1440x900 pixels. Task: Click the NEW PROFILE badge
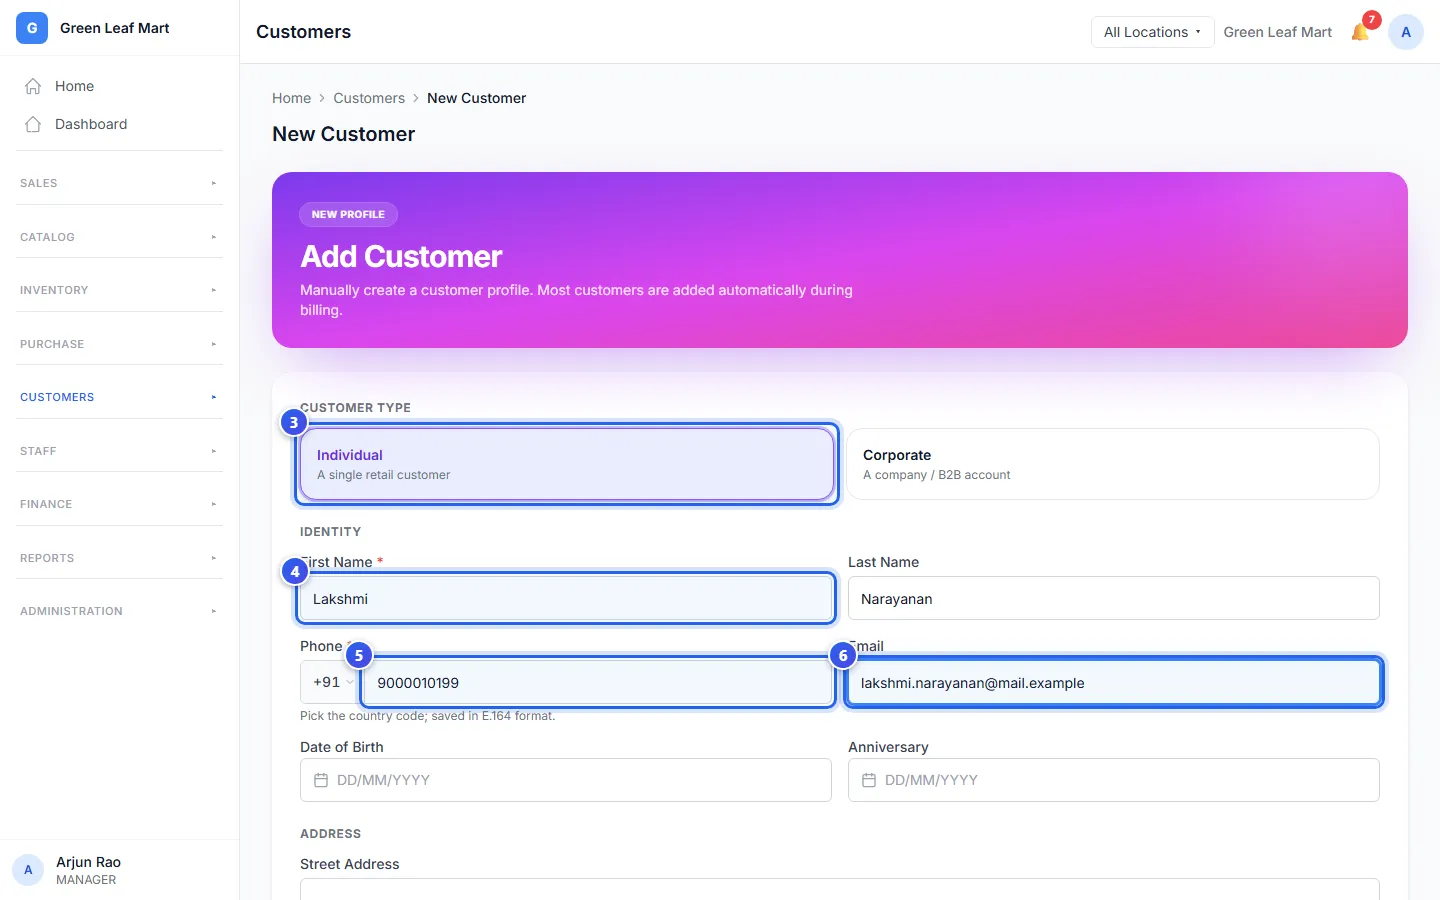click(x=348, y=214)
